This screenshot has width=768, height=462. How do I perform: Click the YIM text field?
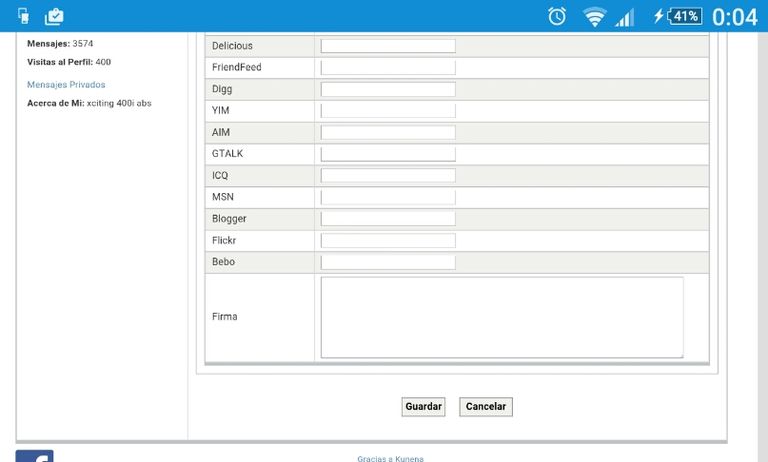(x=388, y=111)
